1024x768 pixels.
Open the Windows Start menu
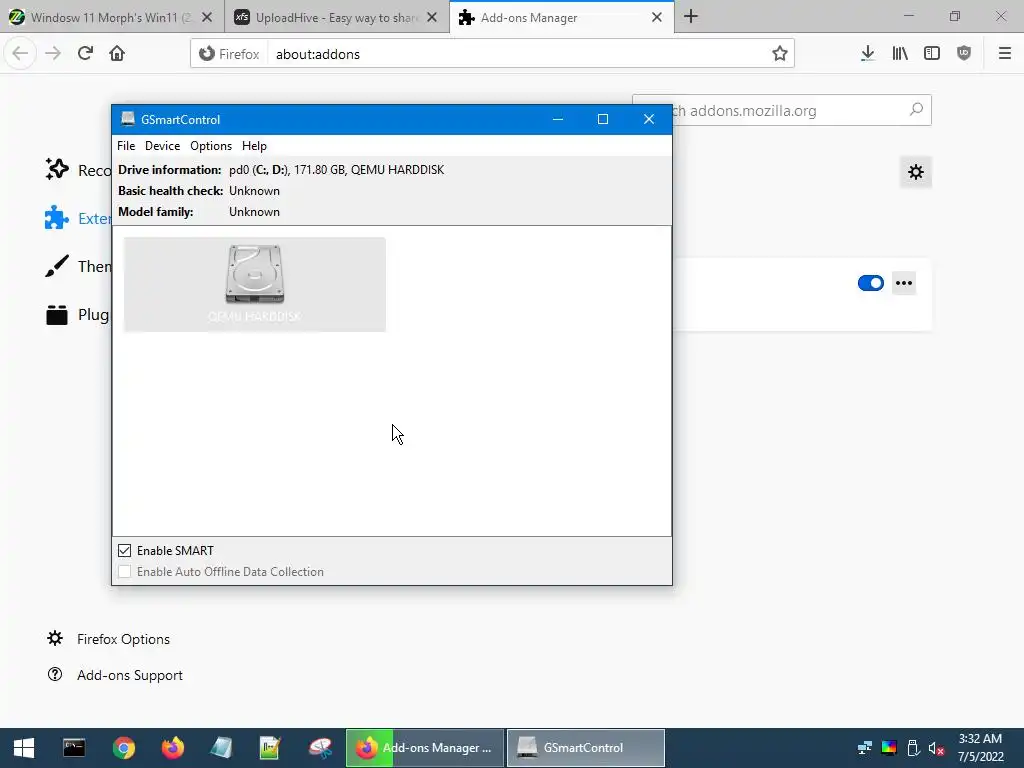(24, 748)
